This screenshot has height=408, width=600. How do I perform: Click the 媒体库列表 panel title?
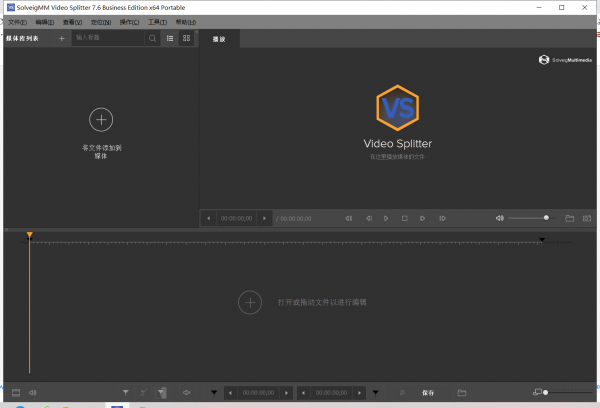coord(22,38)
